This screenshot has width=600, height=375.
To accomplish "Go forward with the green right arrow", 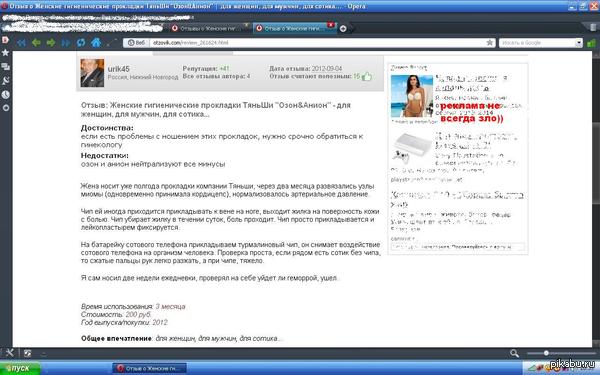I will coord(51,42).
